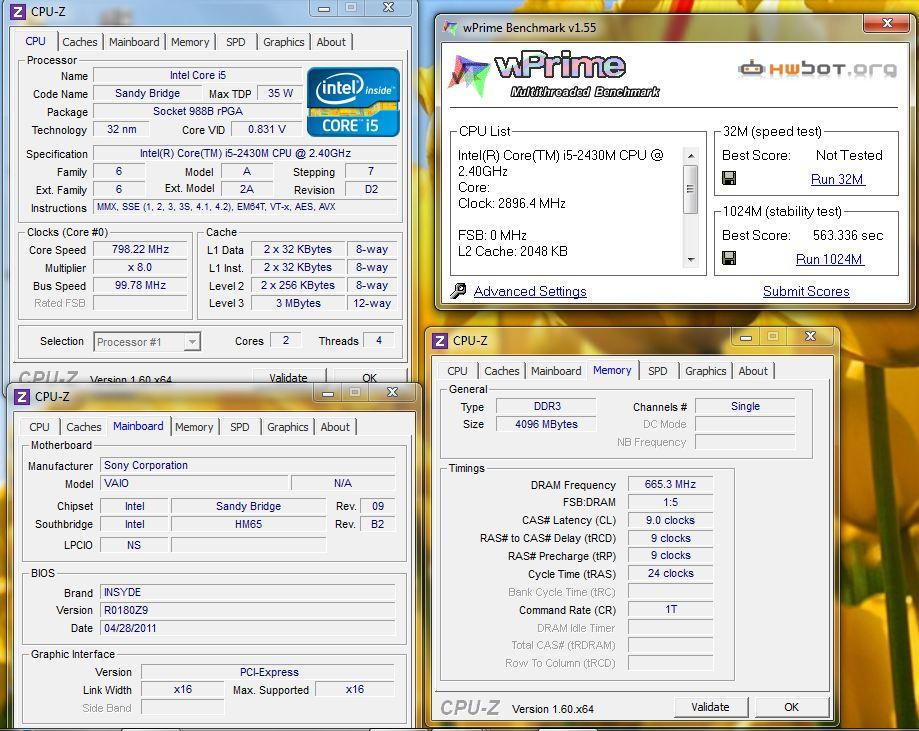Viewport: 919px width, 731px height.
Task: Click the Graphic Interface Version PCI-Express
Action: tap(269, 672)
